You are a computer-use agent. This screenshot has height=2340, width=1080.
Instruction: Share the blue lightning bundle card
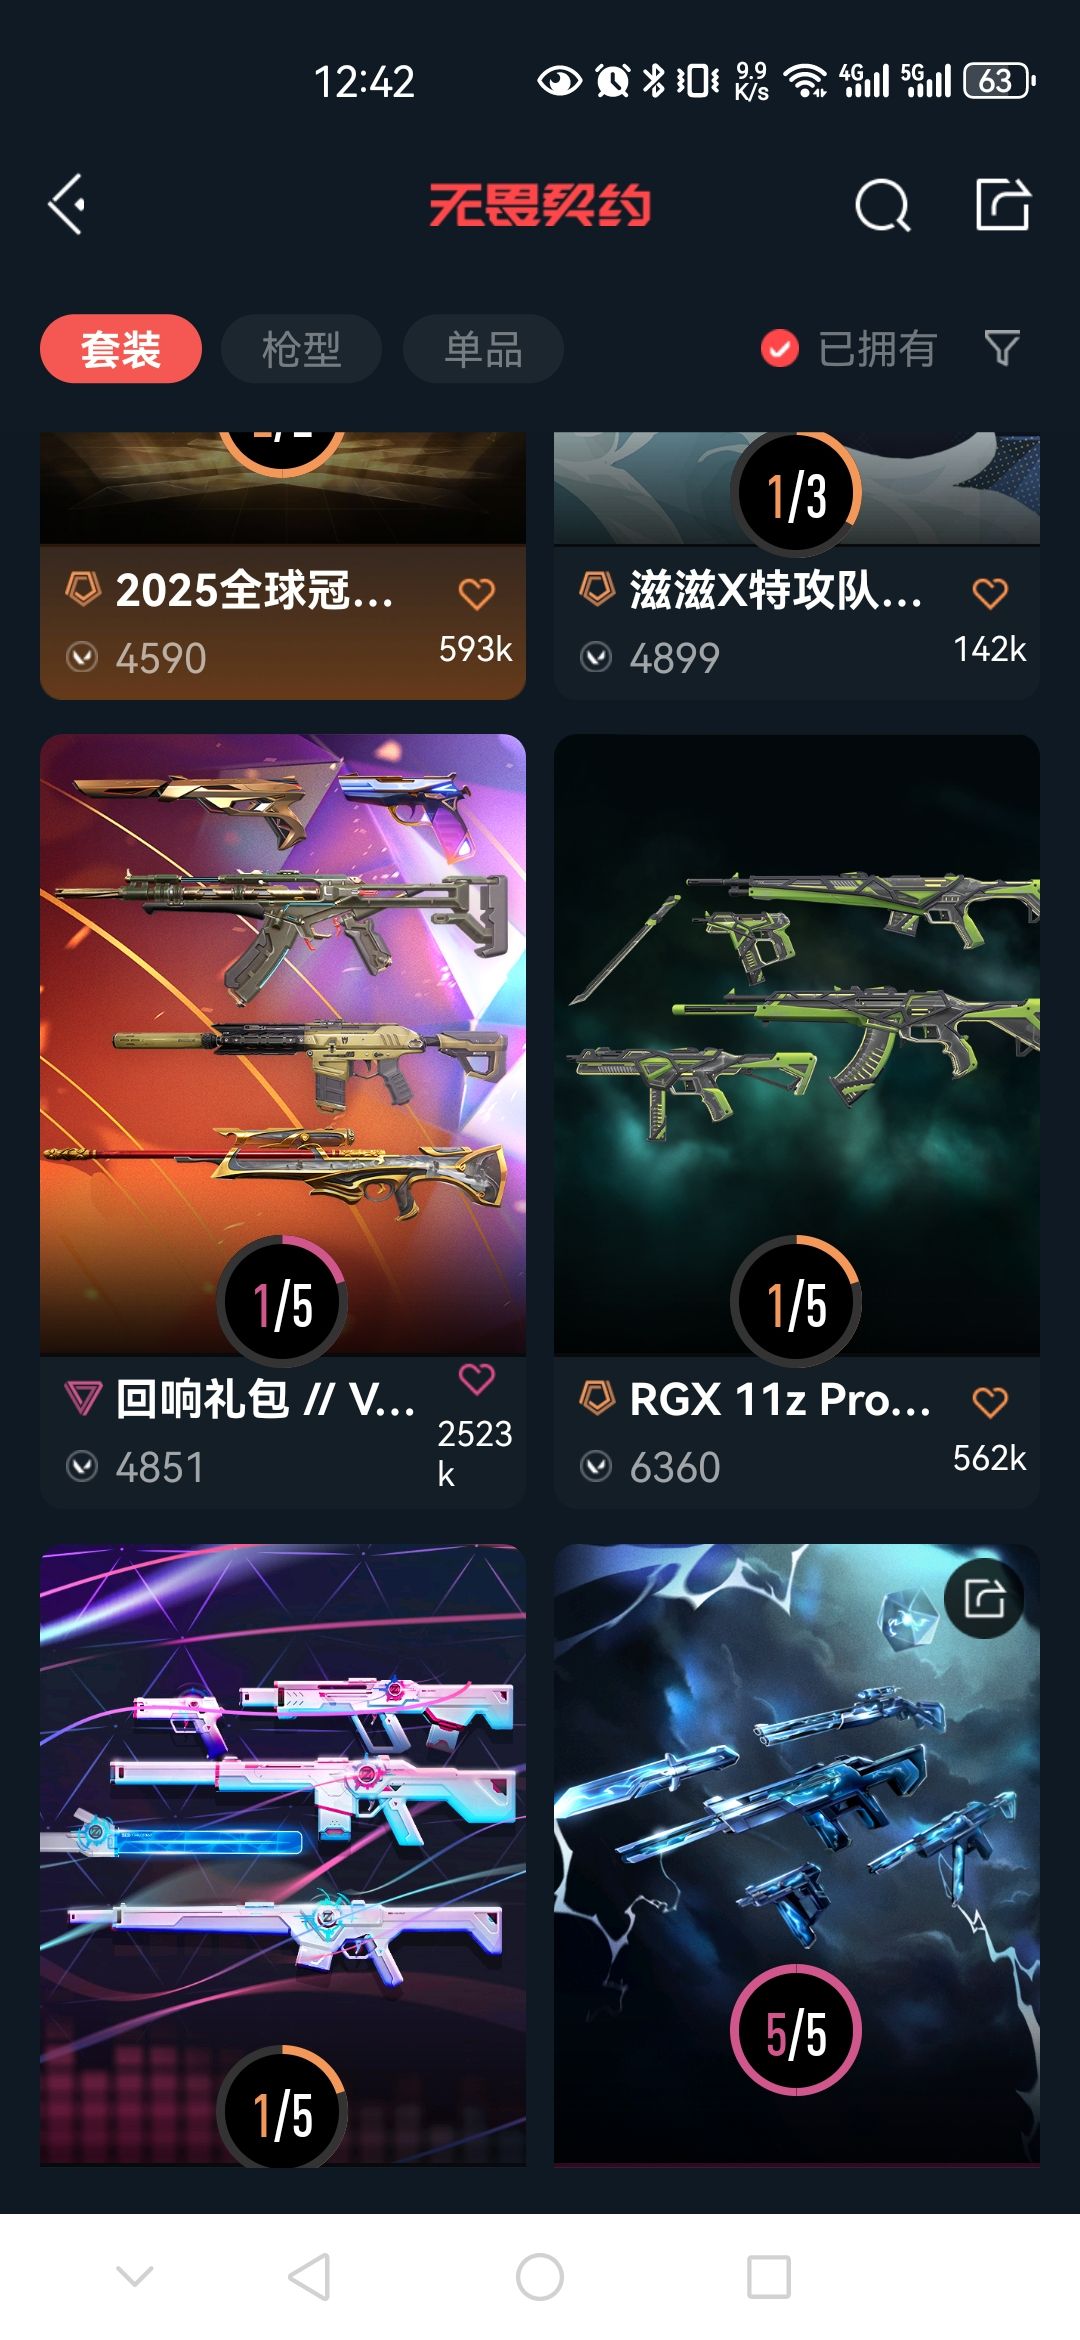(984, 1598)
